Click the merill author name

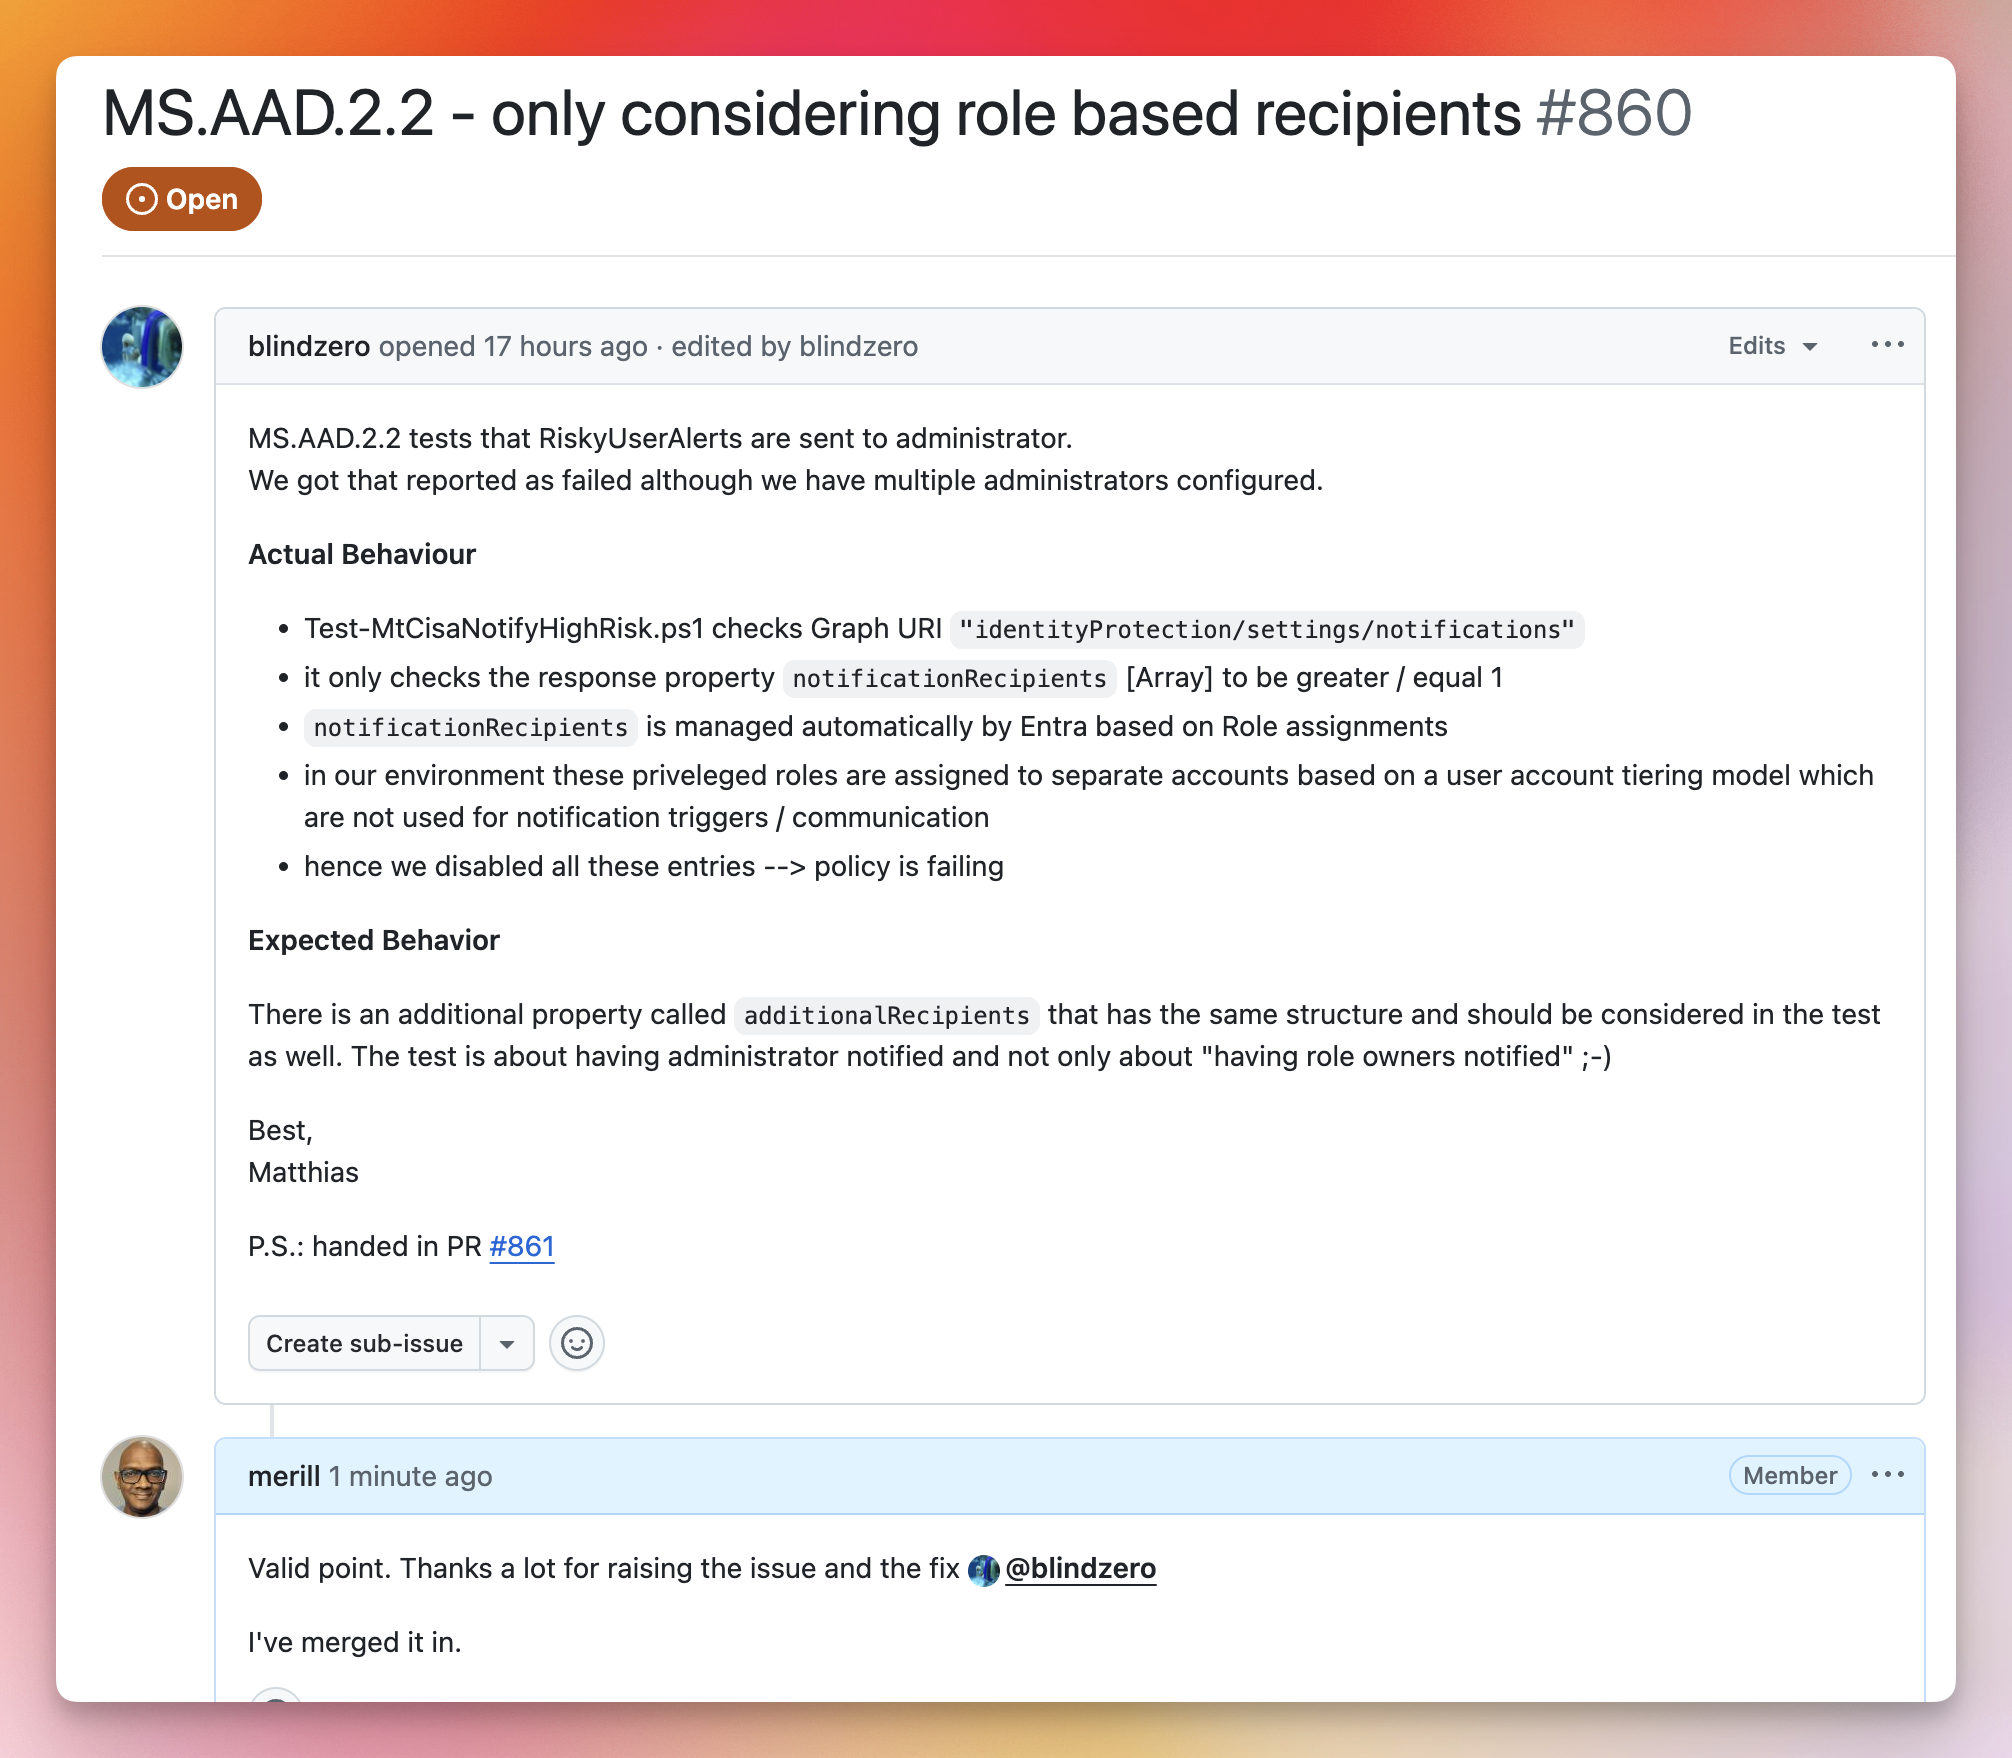(x=284, y=1476)
